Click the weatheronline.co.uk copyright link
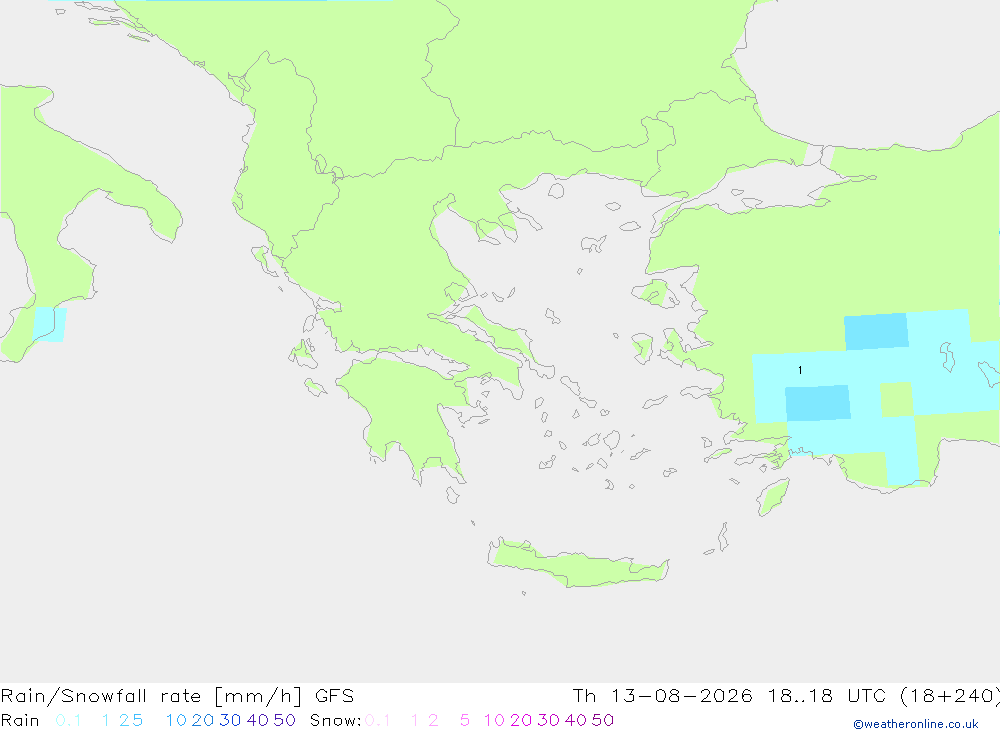Screen dimensions: 1000x733 (916, 724)
